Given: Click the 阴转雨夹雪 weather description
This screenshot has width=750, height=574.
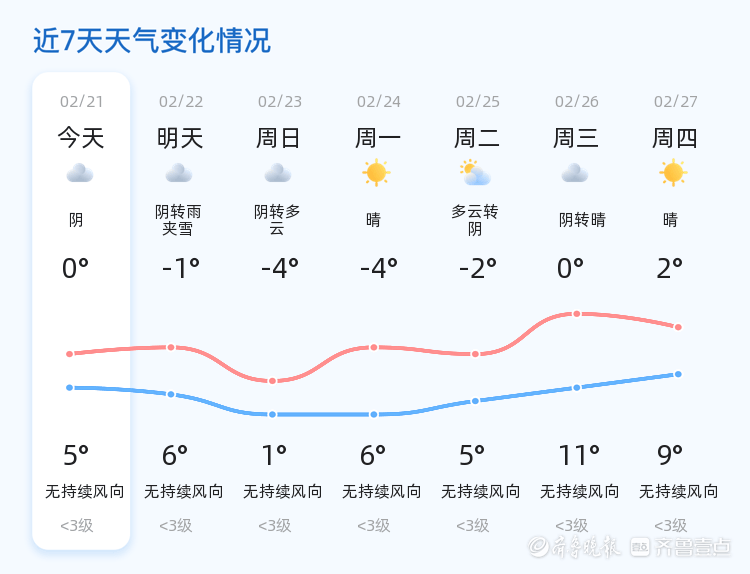Looking at the screenshot, I should coord(178,220).
